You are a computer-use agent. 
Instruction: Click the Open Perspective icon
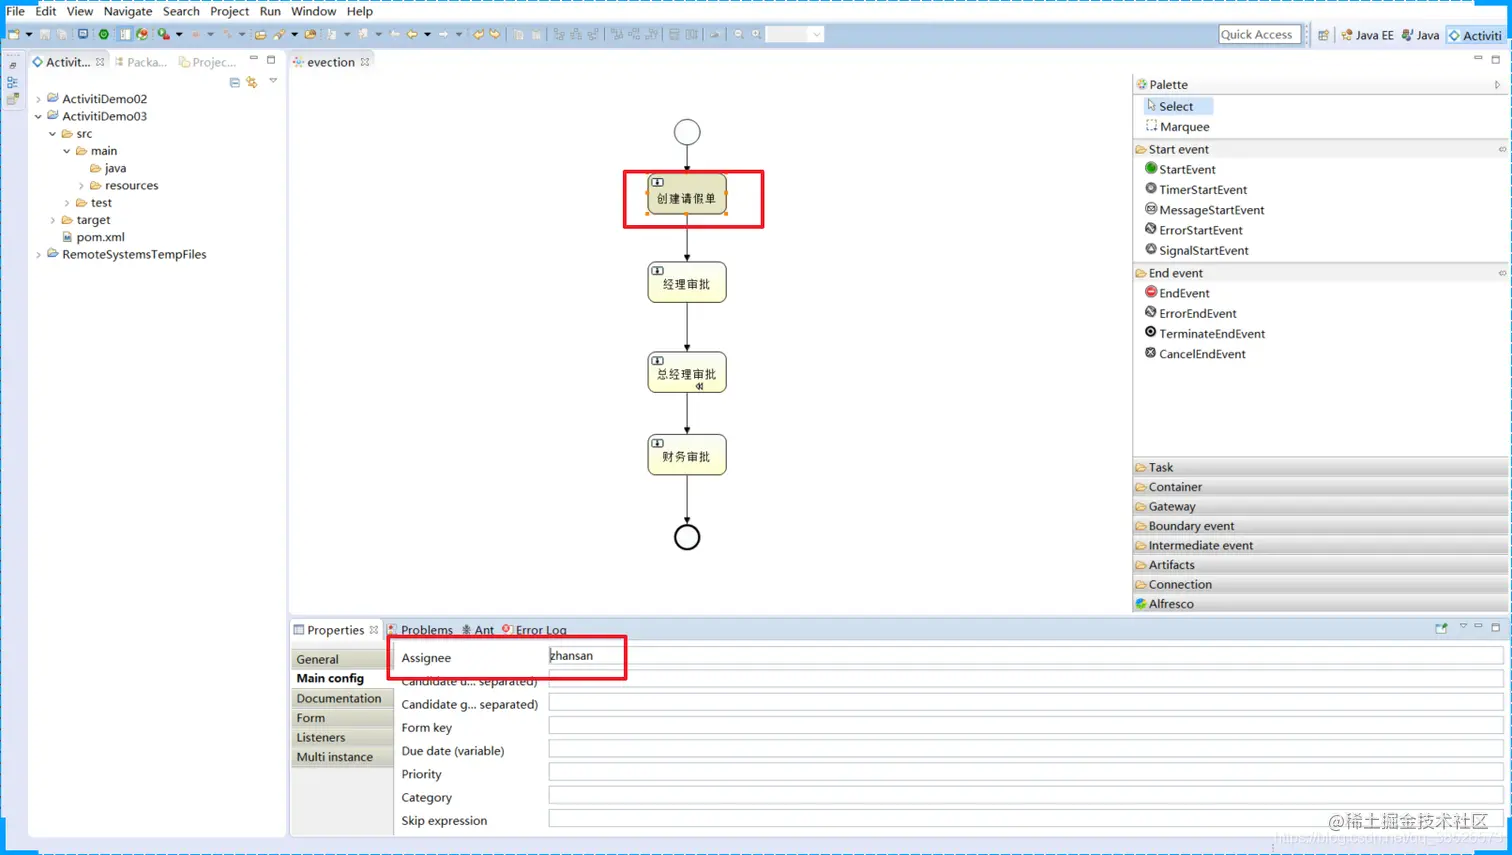pos(1323,35)
